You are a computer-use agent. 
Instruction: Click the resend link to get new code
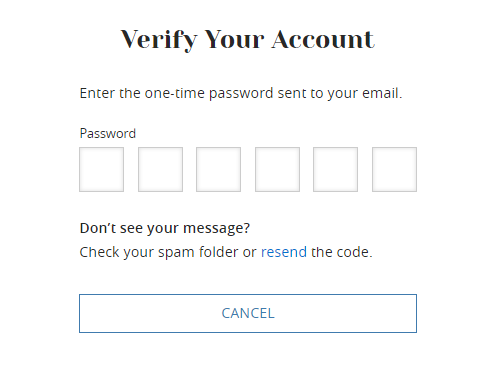pyautogui.click(x=284, y=252)
